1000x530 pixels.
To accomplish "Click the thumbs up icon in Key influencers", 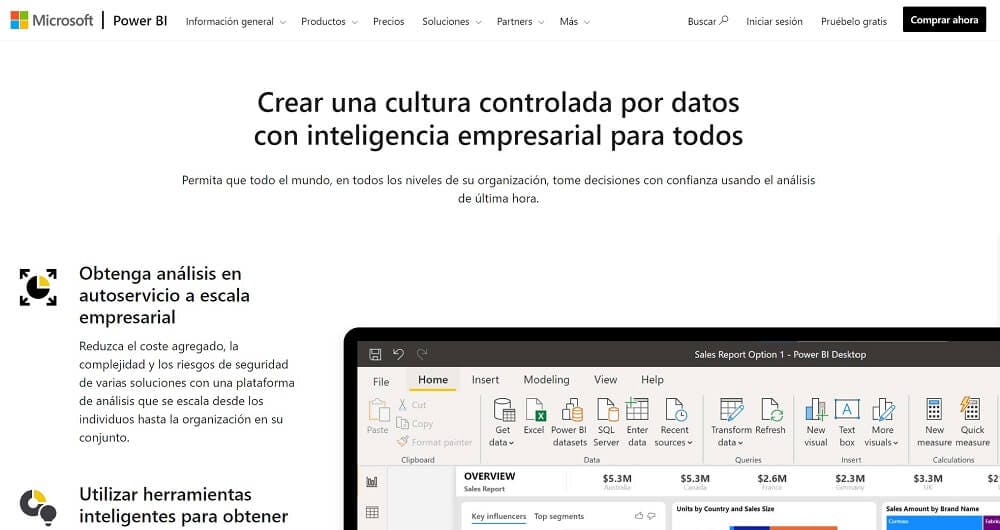I will [x=640, y=515].
